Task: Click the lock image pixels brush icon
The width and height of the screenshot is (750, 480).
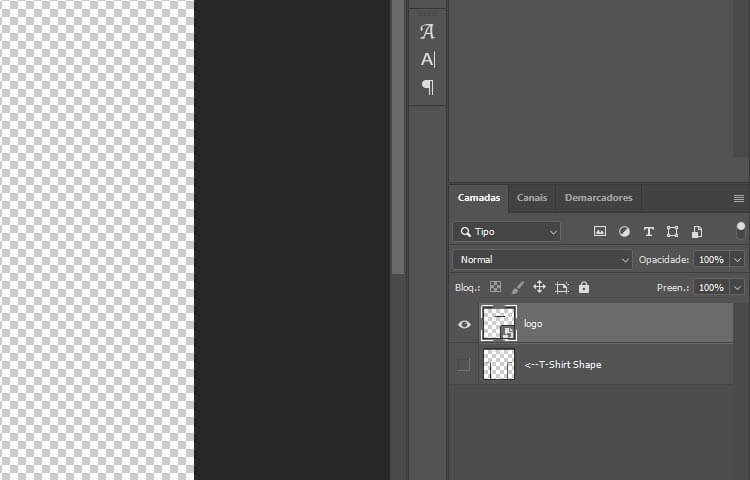Action: click(517, 287)
